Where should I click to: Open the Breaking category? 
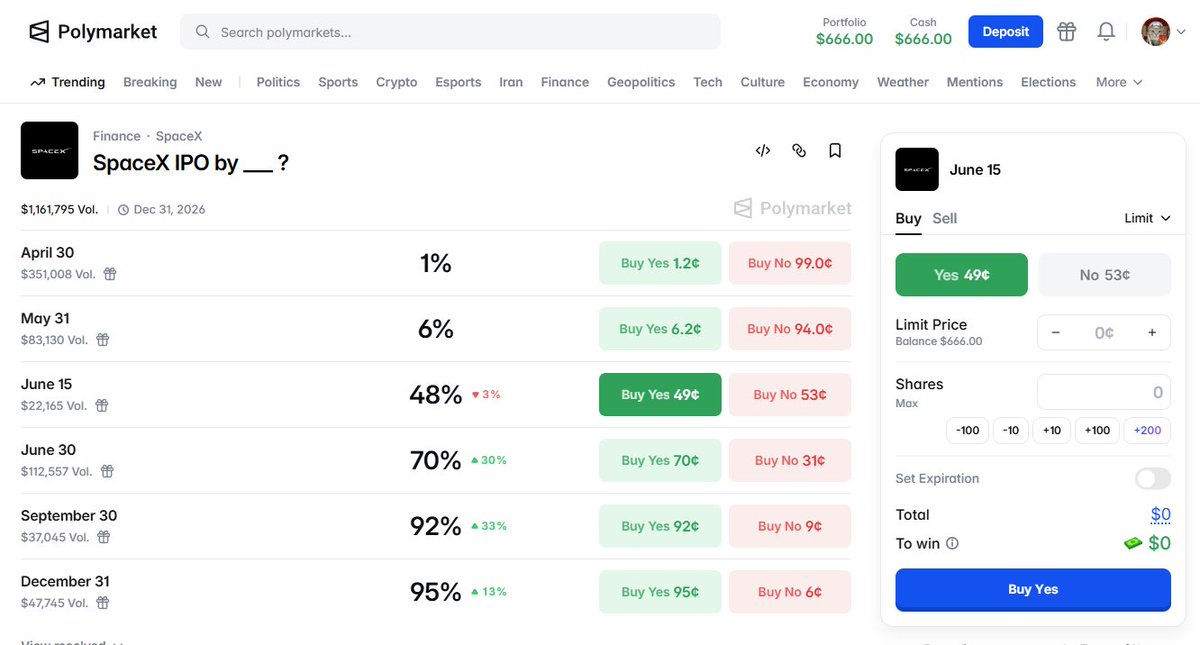click(150, 82)
